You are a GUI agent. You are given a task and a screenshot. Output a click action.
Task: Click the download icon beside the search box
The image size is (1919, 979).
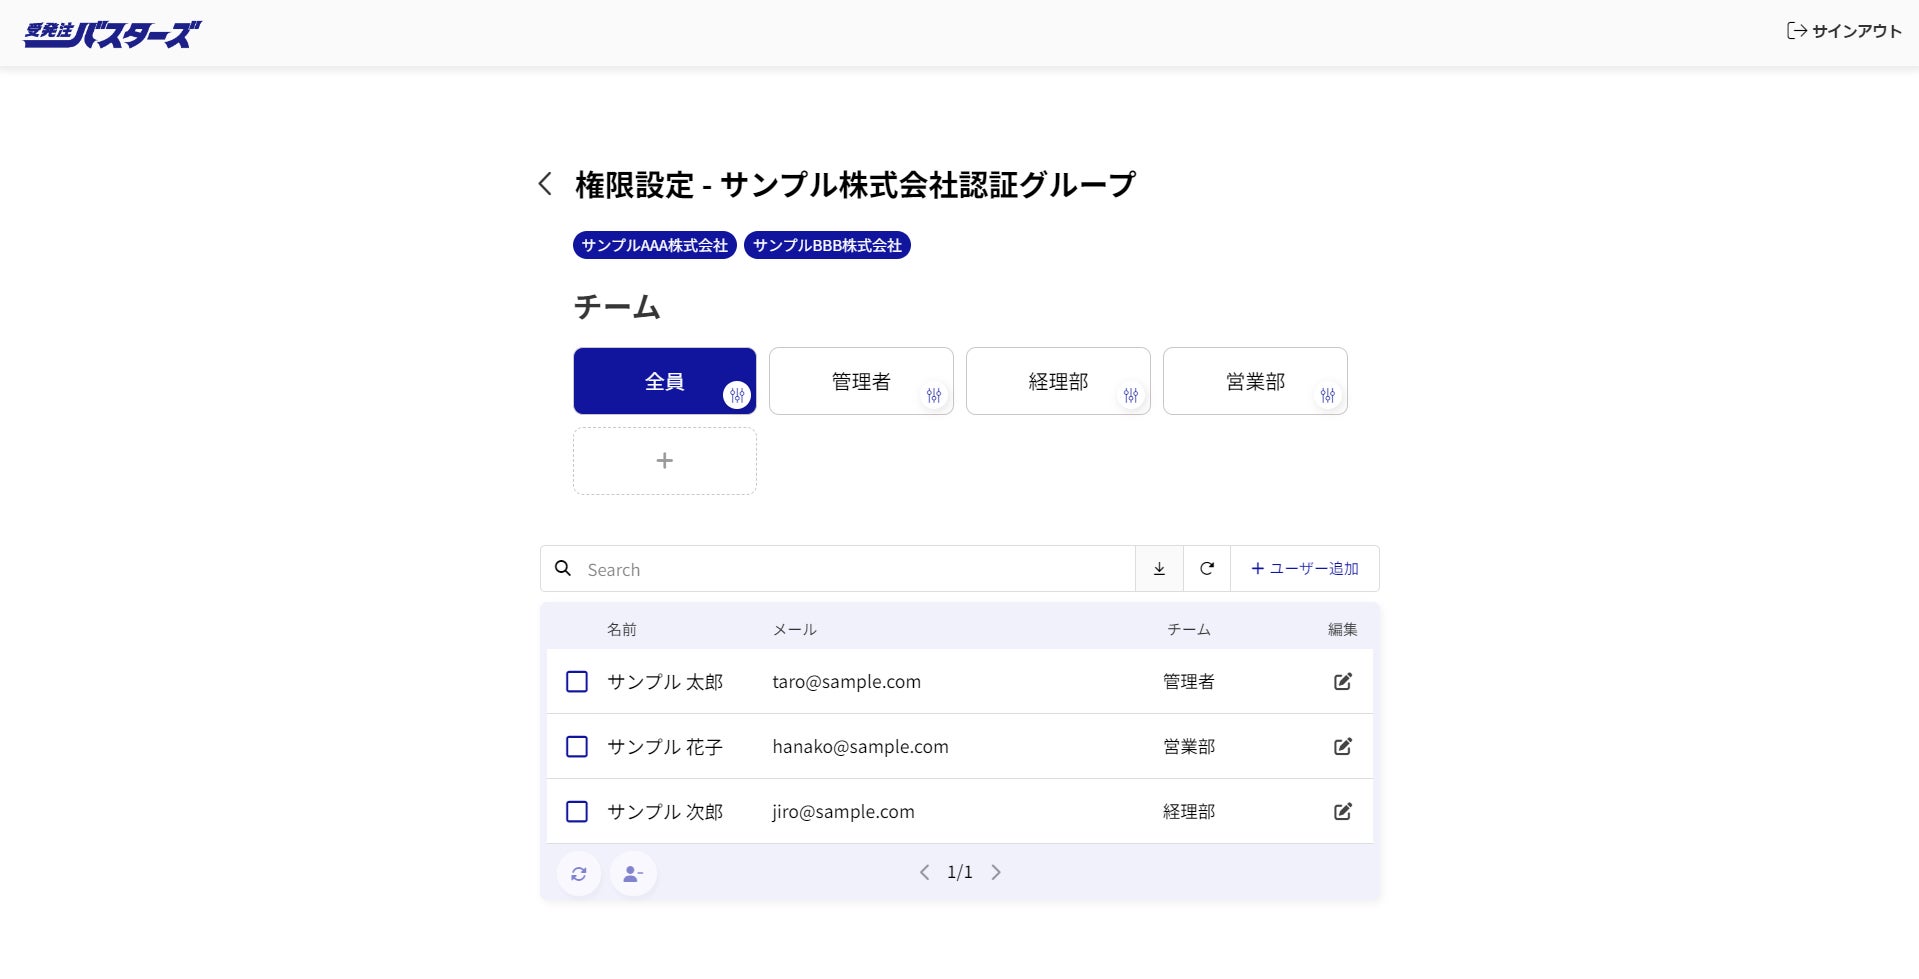click(x=1159, y=569)
